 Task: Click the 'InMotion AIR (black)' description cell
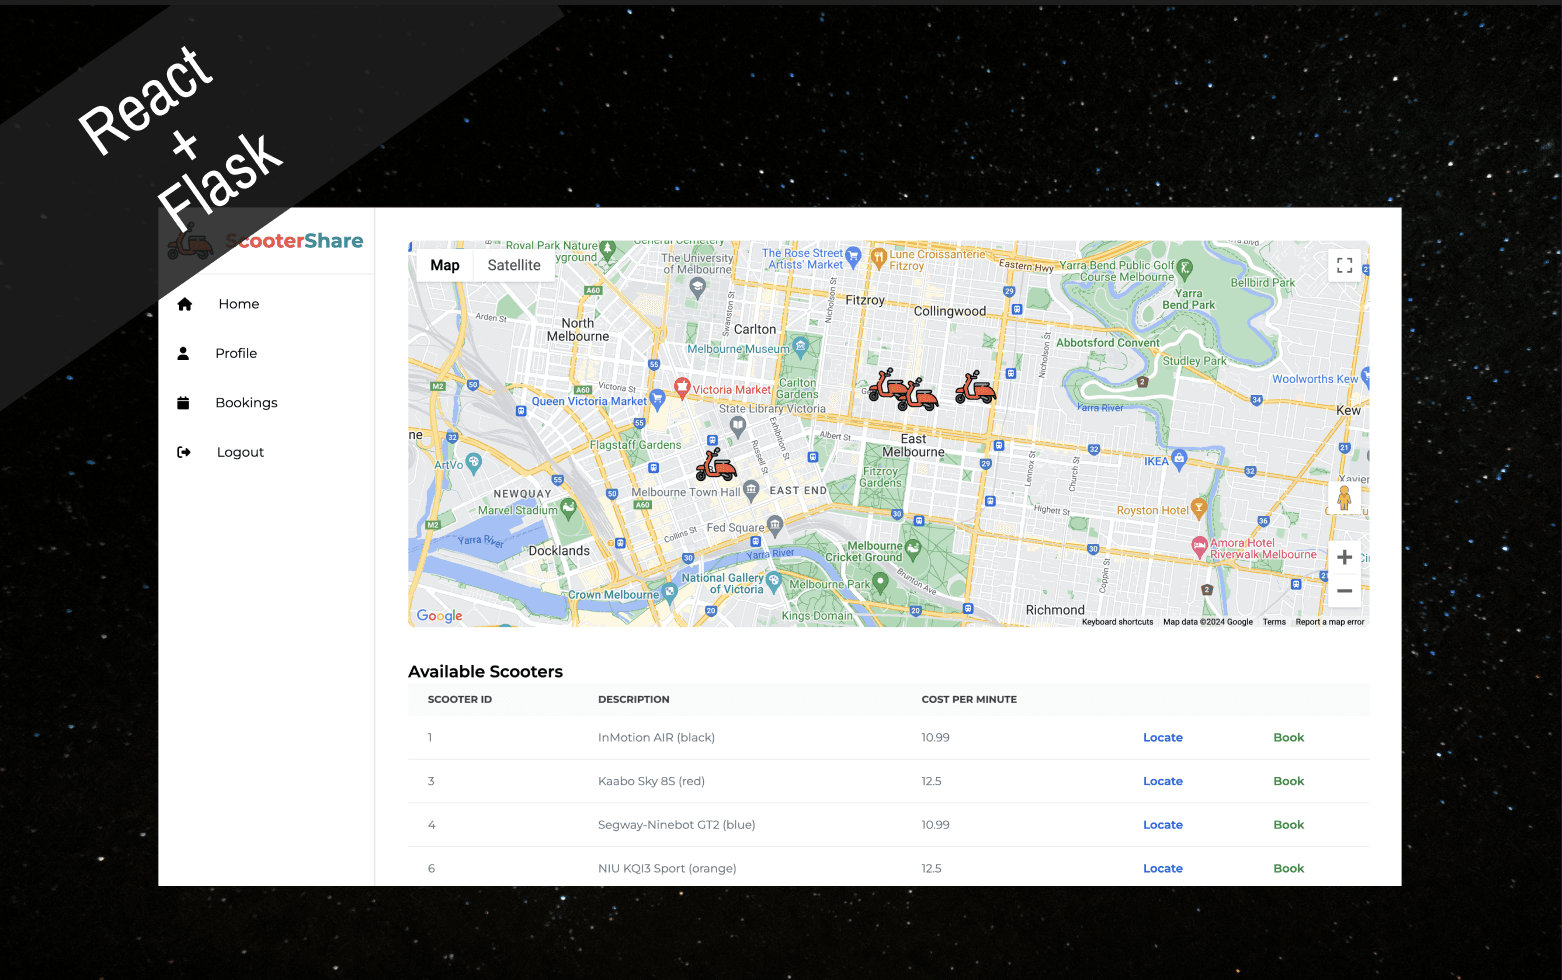(656, 738)
